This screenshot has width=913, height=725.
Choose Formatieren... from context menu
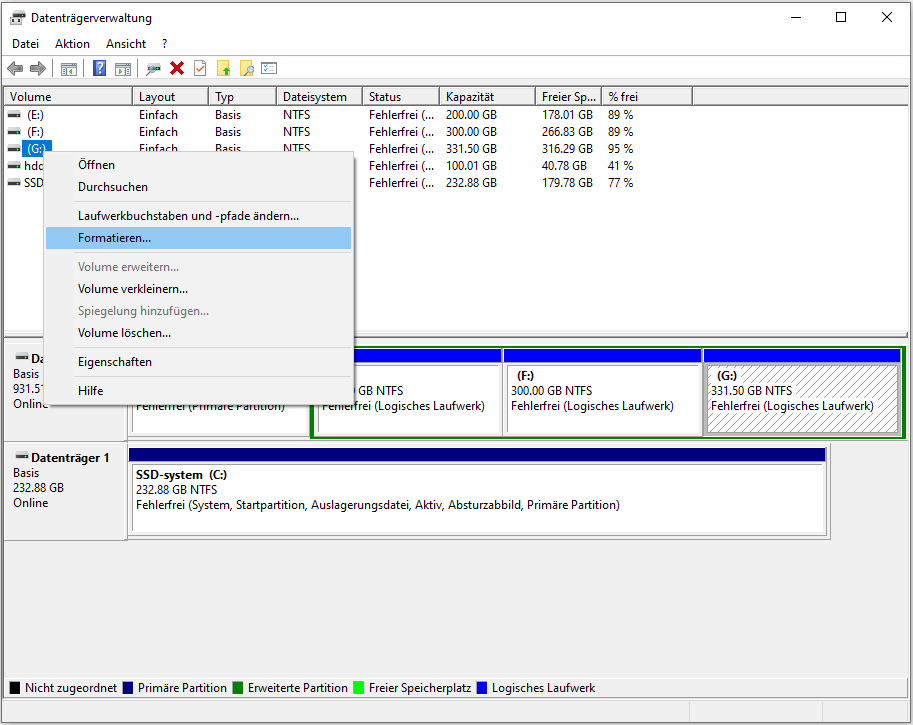[x=114, y=238]
